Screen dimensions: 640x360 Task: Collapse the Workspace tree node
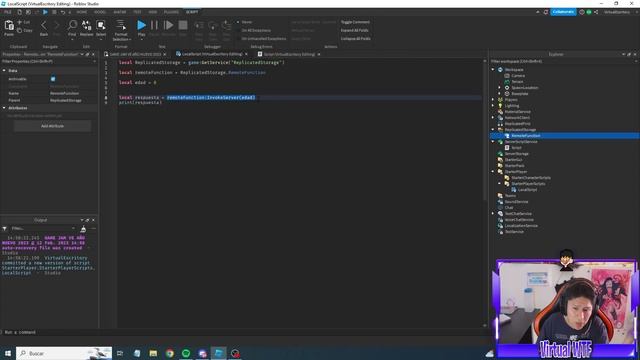pos(493,70)
